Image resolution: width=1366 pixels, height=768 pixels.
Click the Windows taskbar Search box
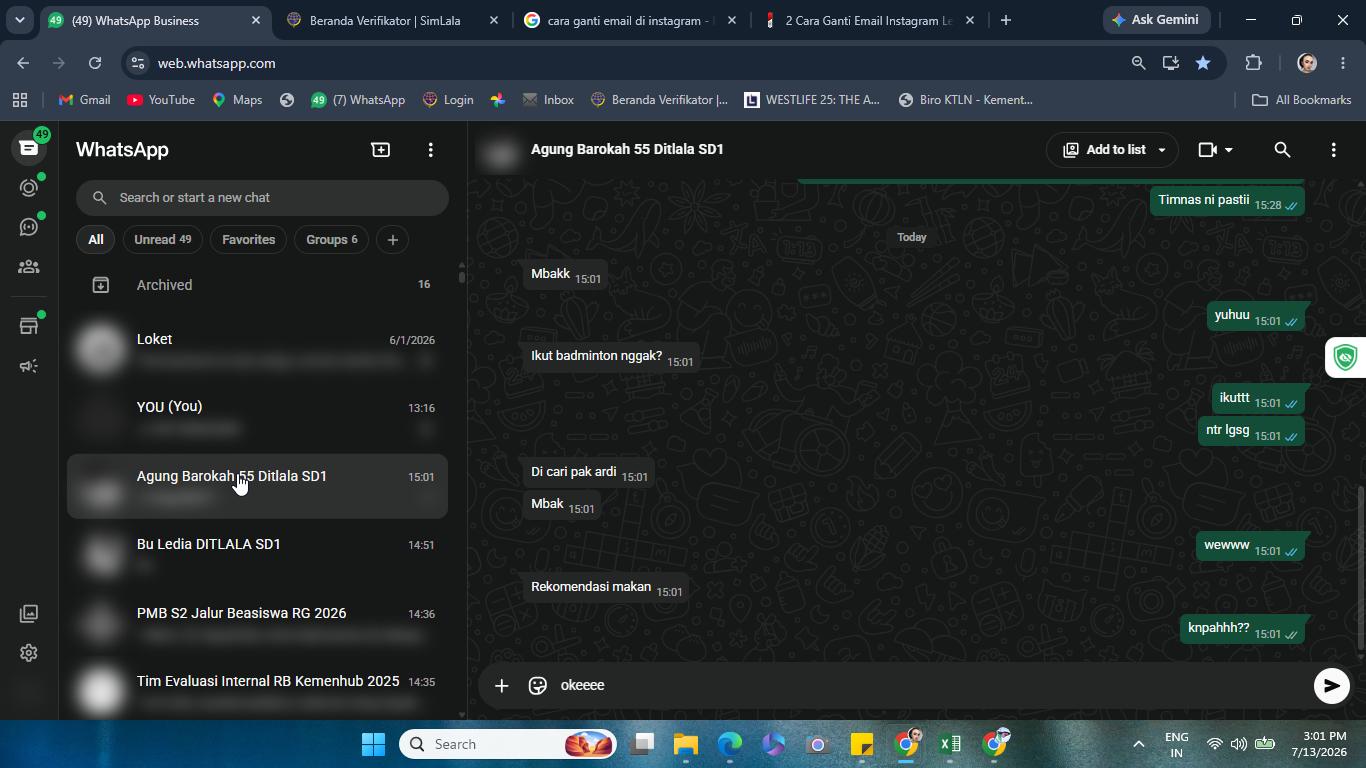pyautogui.click(x=509, y=744)
